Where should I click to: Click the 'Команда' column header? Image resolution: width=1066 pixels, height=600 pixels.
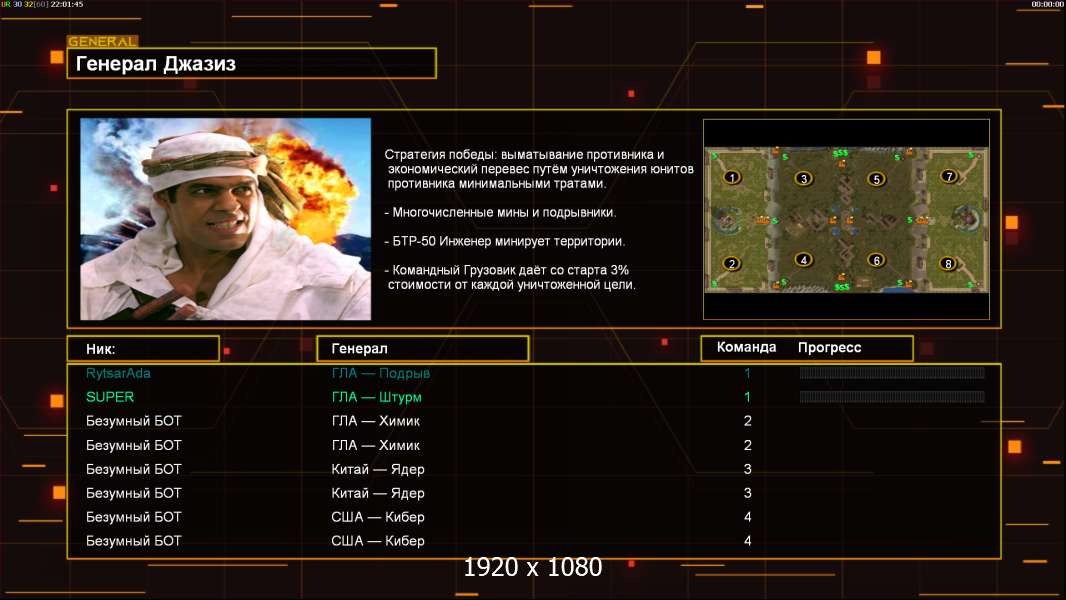746,347
